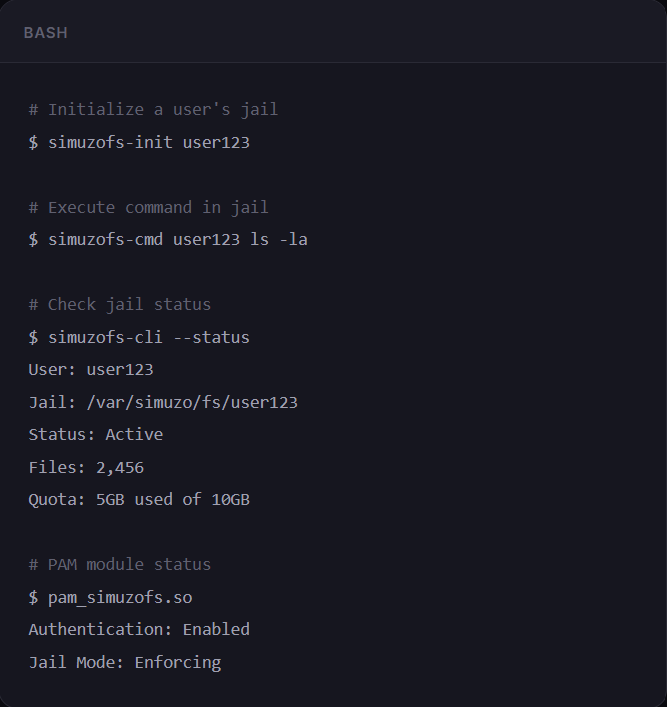Click the "Files: 2,456" output line
The width and height of the screenshot is (667, 707).
point(86,467)
